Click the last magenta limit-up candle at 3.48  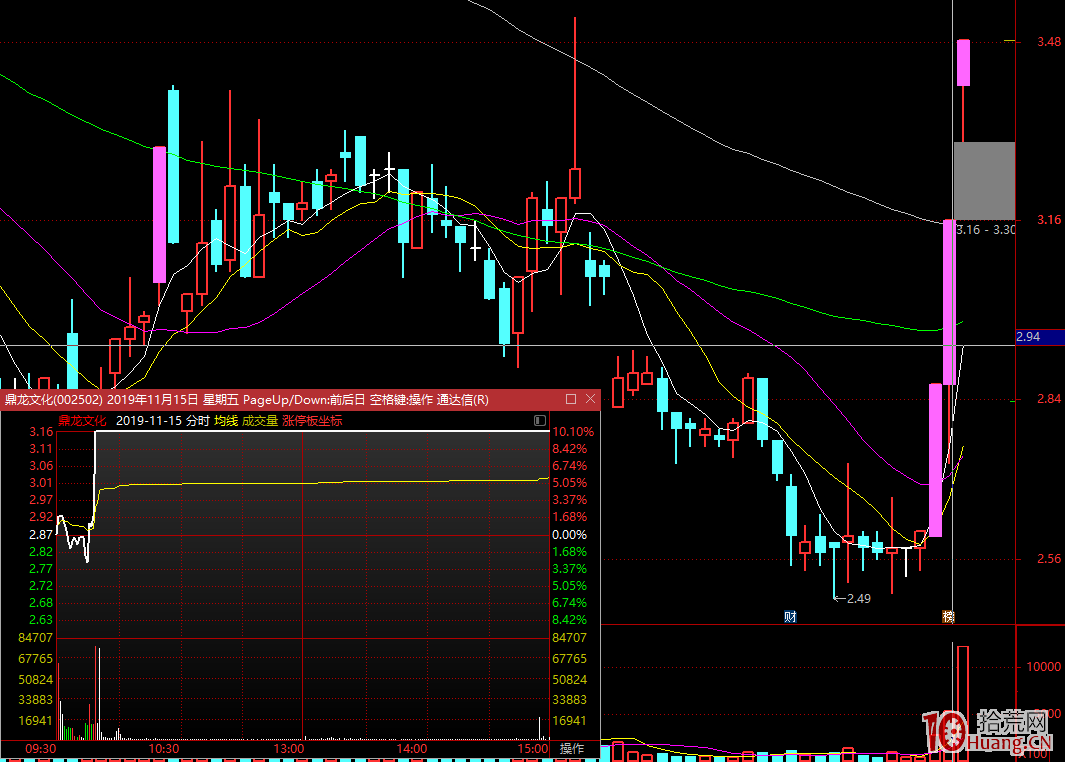(963, 62)
